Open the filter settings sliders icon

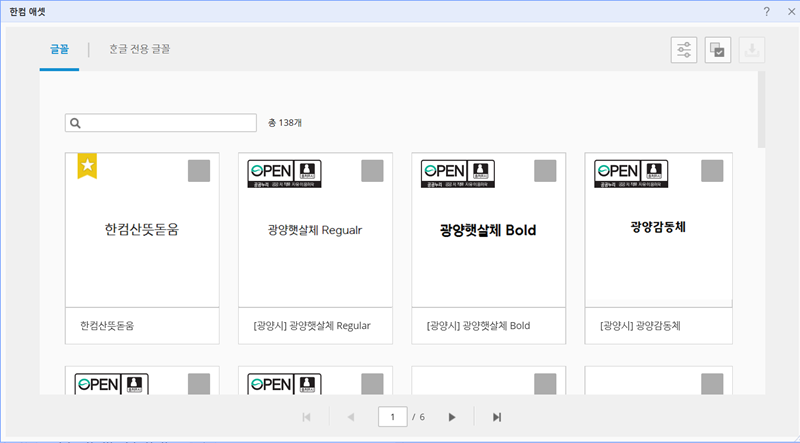(684, 50)
